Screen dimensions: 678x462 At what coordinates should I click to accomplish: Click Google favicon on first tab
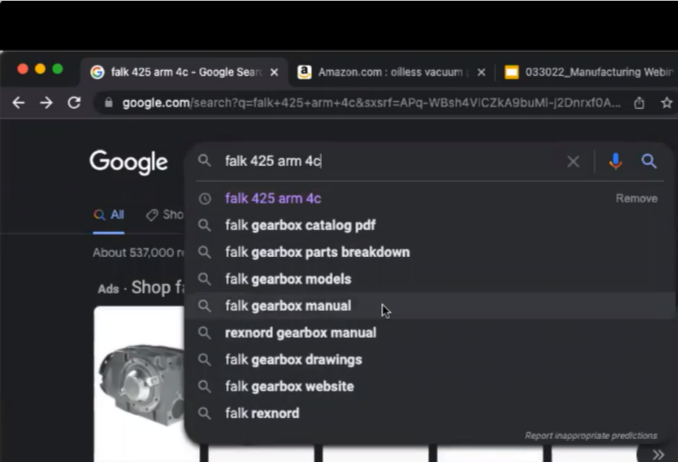coord(97,72)
